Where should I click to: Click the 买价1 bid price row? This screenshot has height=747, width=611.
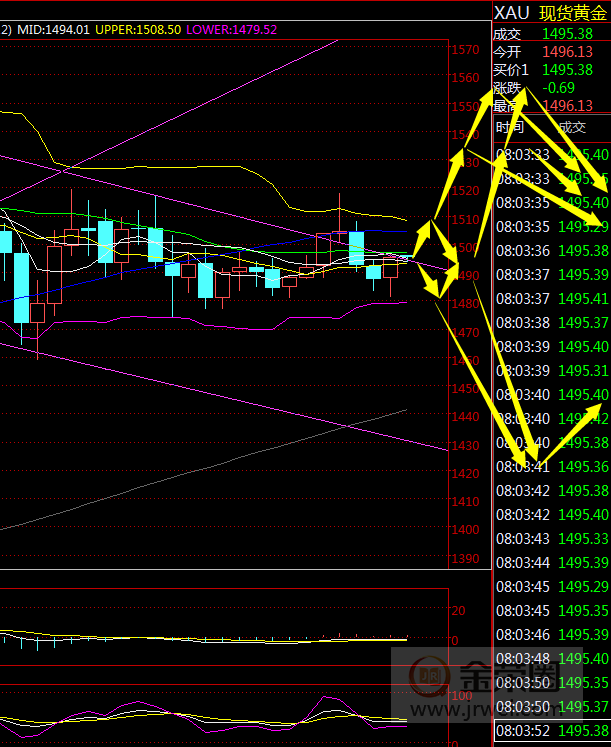coord(550,70)
